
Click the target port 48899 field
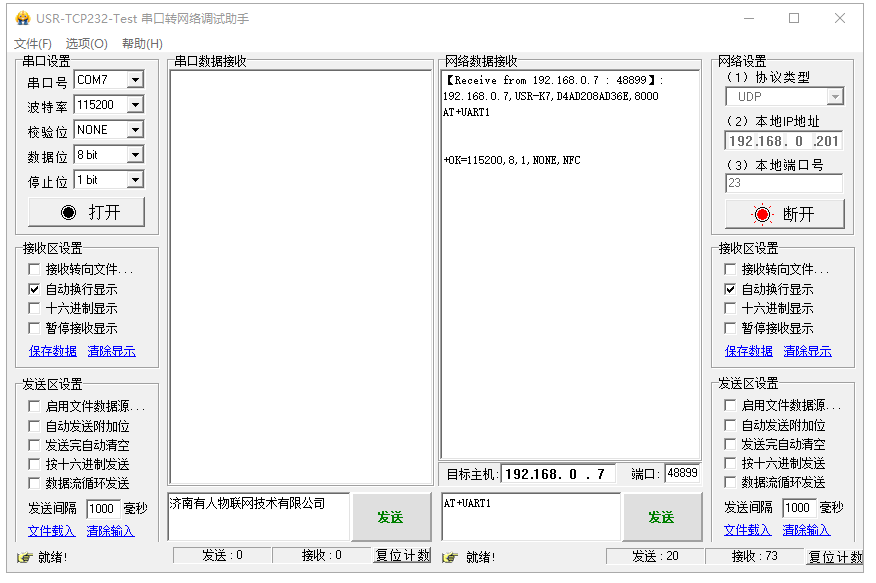(x=682, y=473)
